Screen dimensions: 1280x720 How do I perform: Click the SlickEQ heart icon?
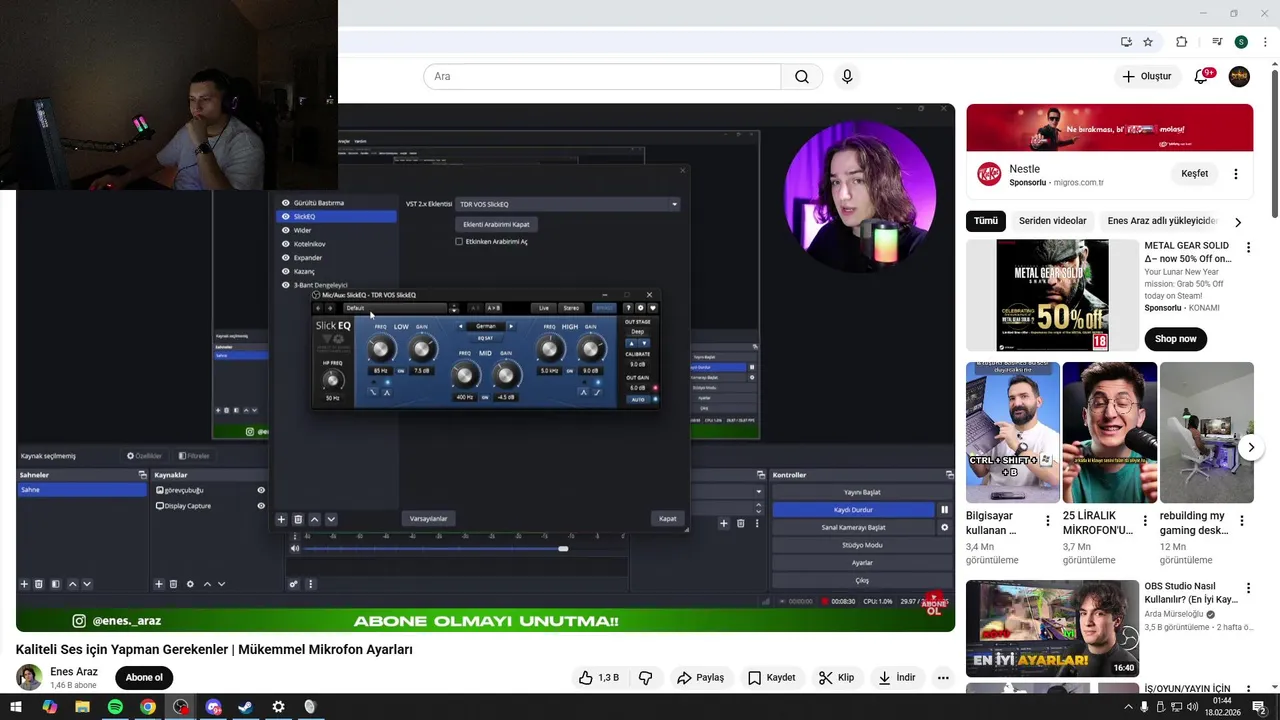click(653, 308)
